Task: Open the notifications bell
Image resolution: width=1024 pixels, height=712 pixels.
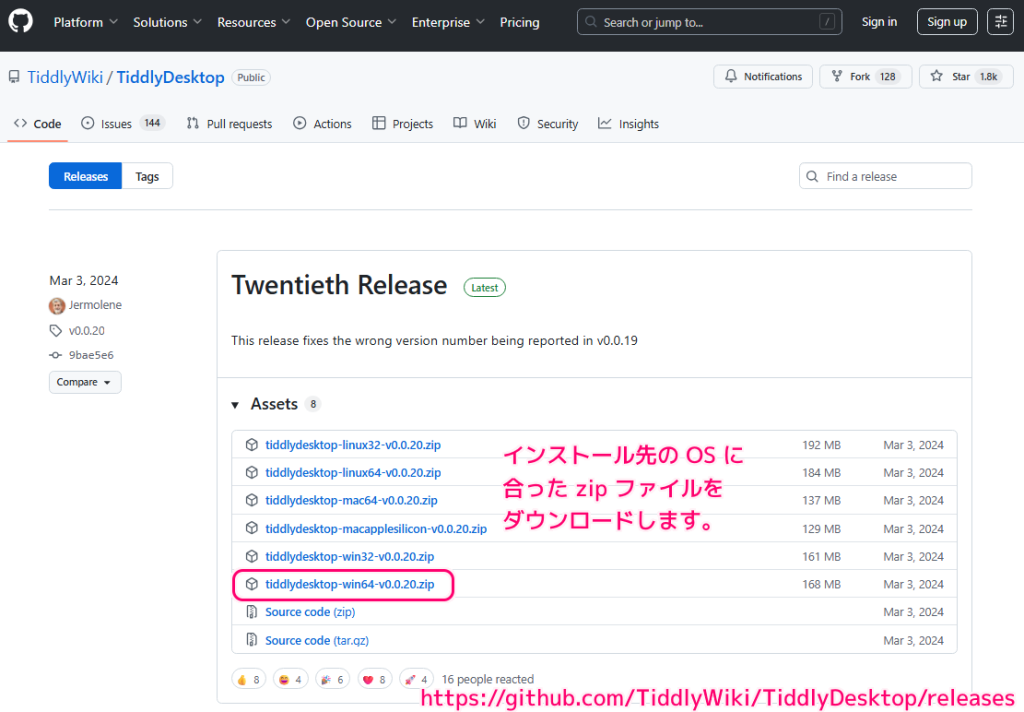Action: (x=762, y=76)
